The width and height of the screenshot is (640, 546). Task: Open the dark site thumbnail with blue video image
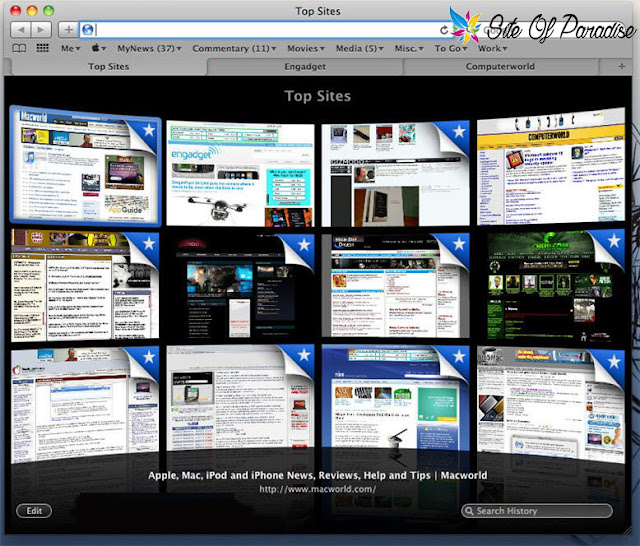(240, 286)
